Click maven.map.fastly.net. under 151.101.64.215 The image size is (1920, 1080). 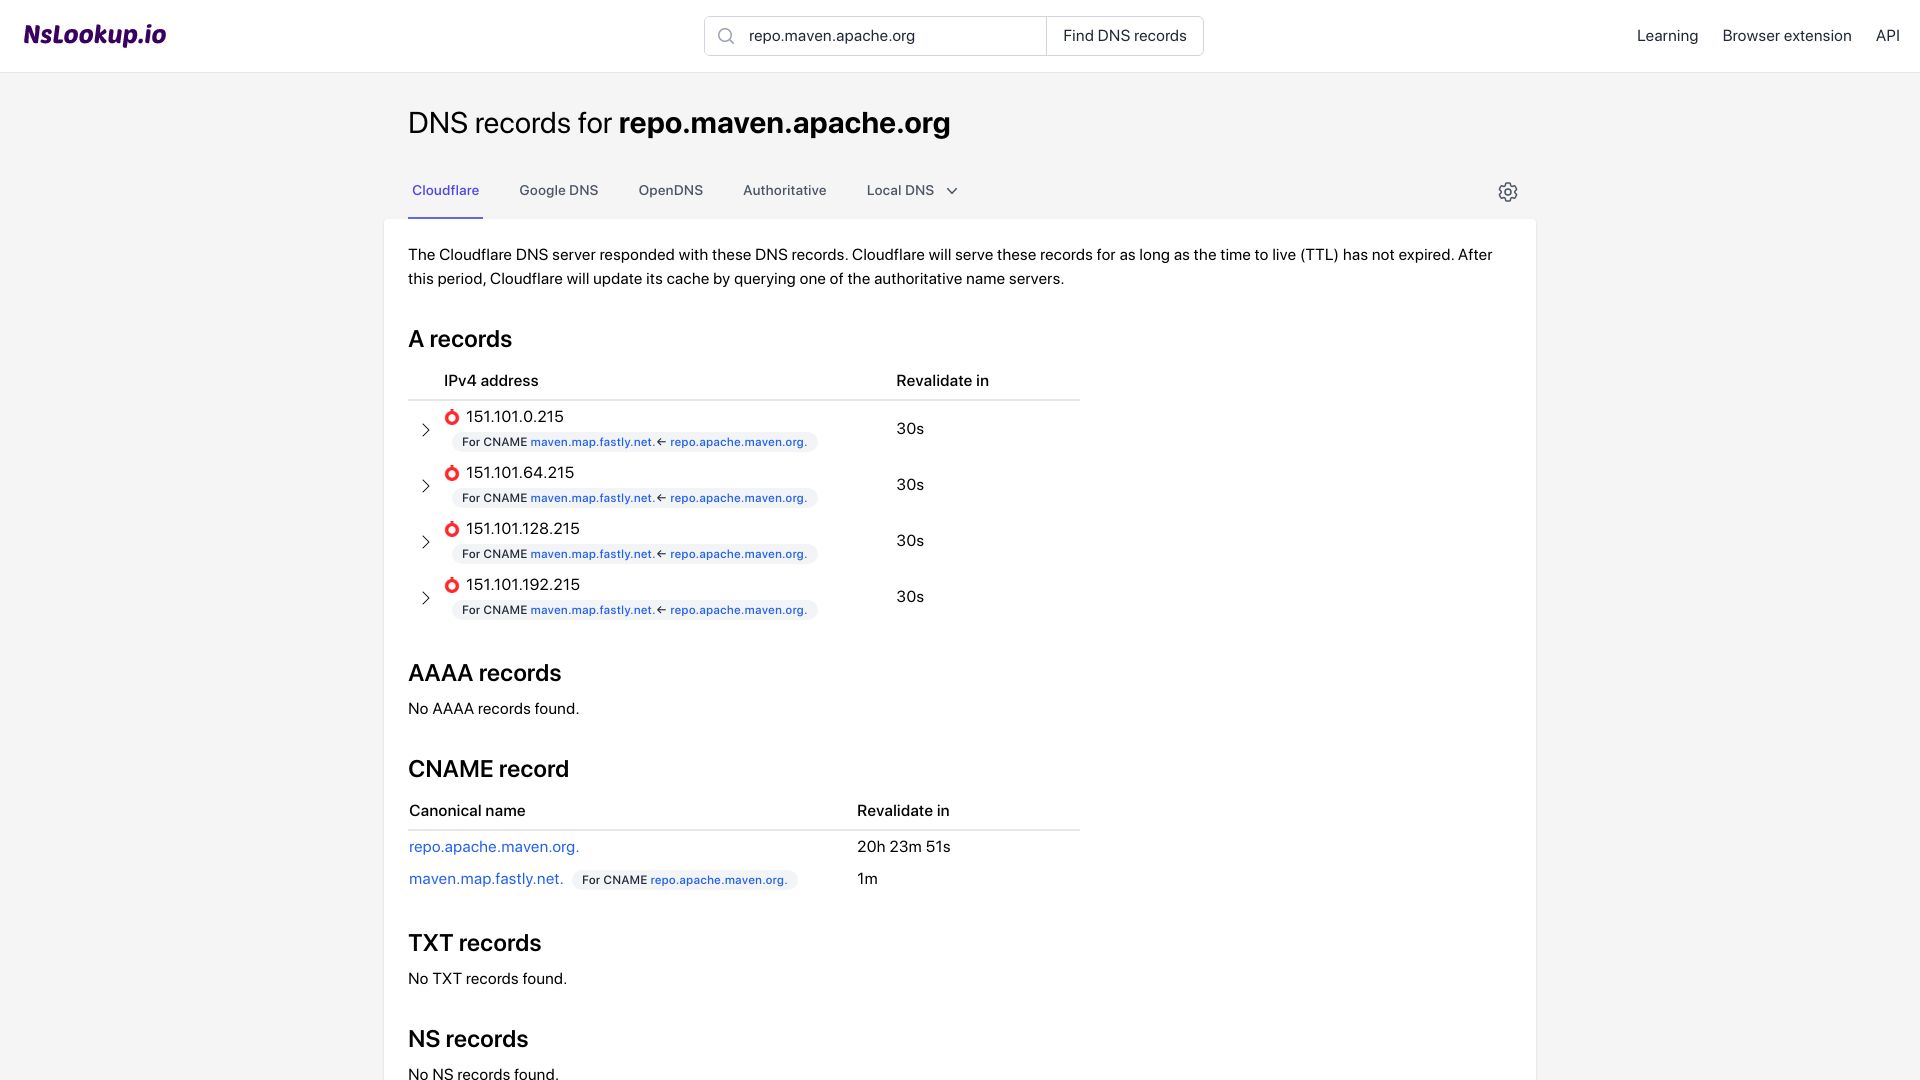pyautogui.click(x=592, y=498)
